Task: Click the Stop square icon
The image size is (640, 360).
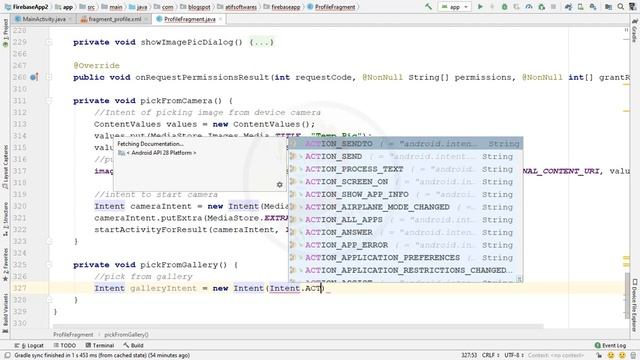Action: pos(553,7)
